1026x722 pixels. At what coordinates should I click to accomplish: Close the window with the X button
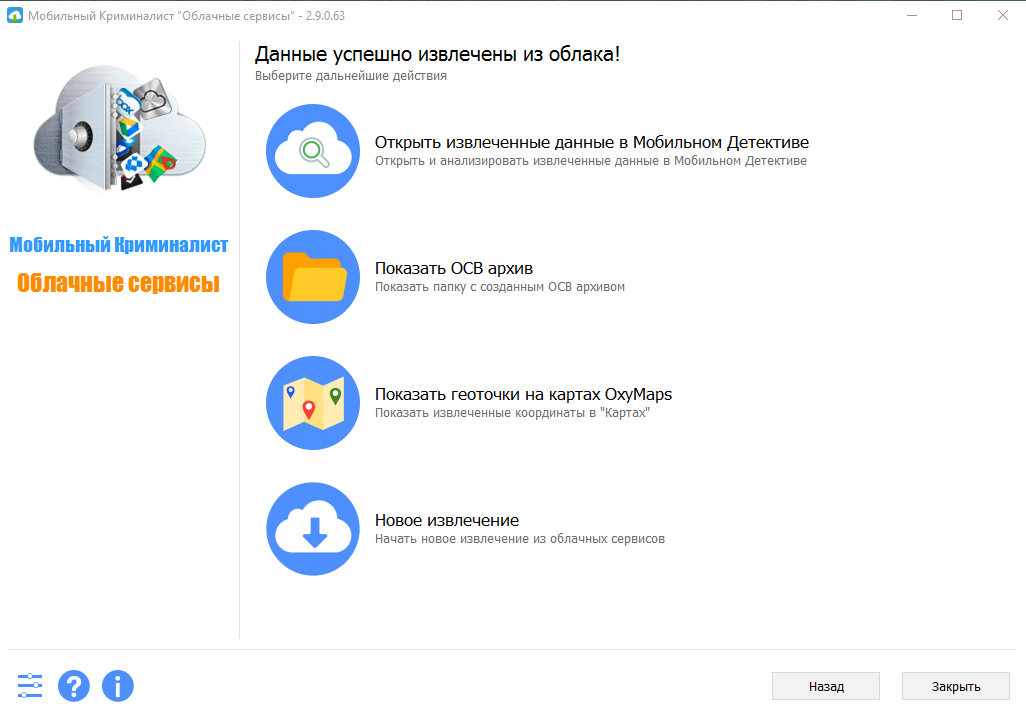[x=1002, y=15]
